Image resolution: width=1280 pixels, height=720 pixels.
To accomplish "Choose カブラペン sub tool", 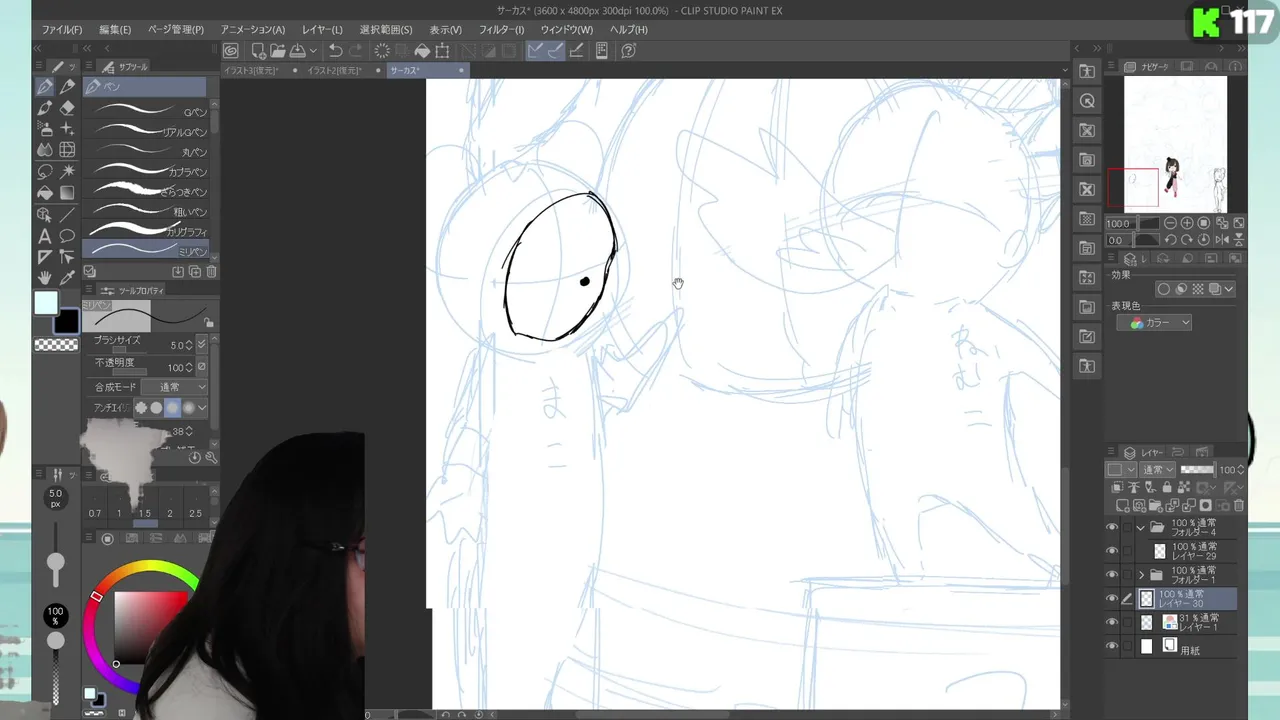I will coord(146,170).
